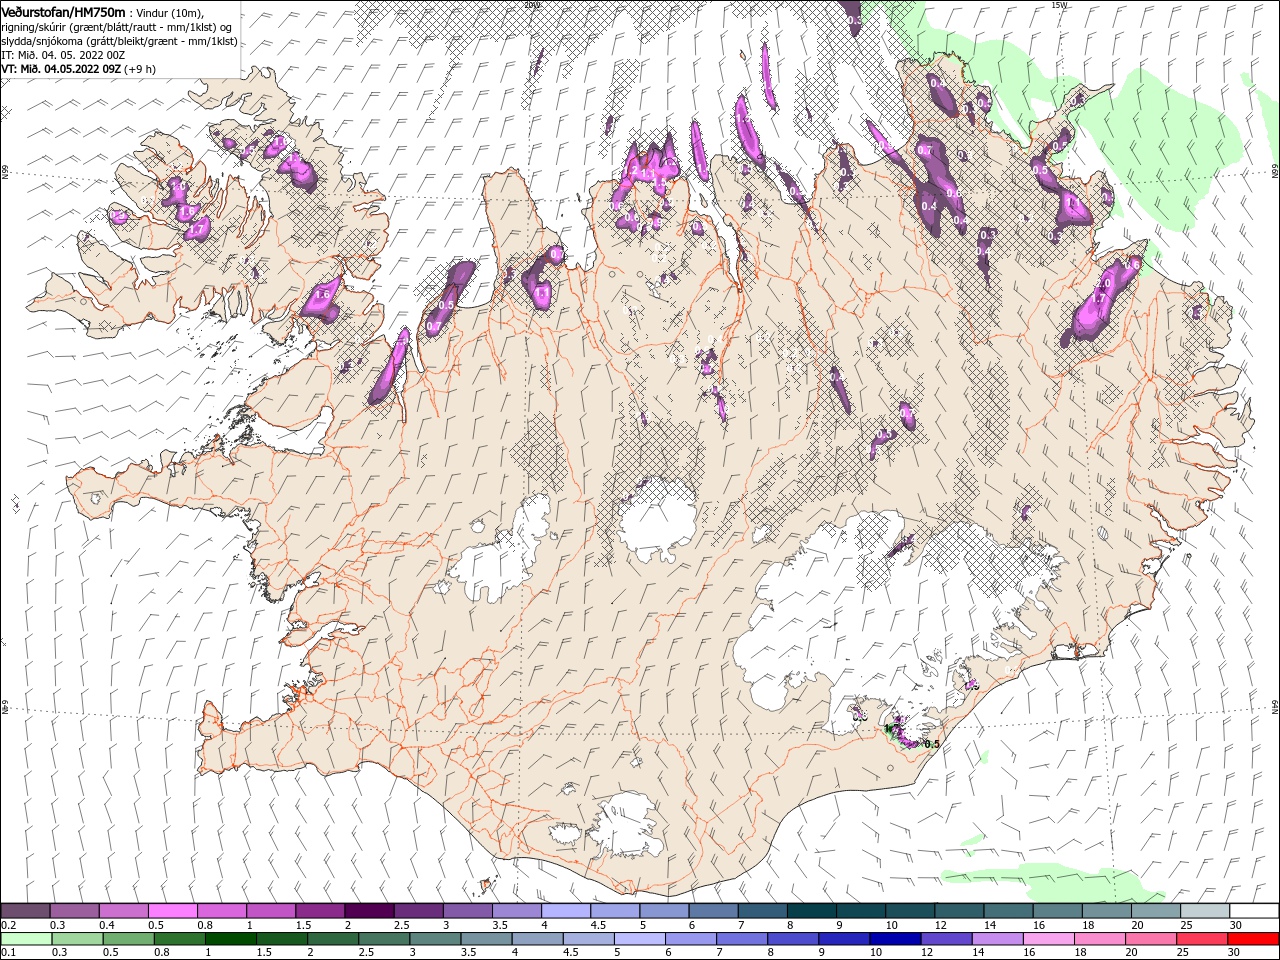Click the dusky purple snow swatch above 0.2

[x=26, y=911]
